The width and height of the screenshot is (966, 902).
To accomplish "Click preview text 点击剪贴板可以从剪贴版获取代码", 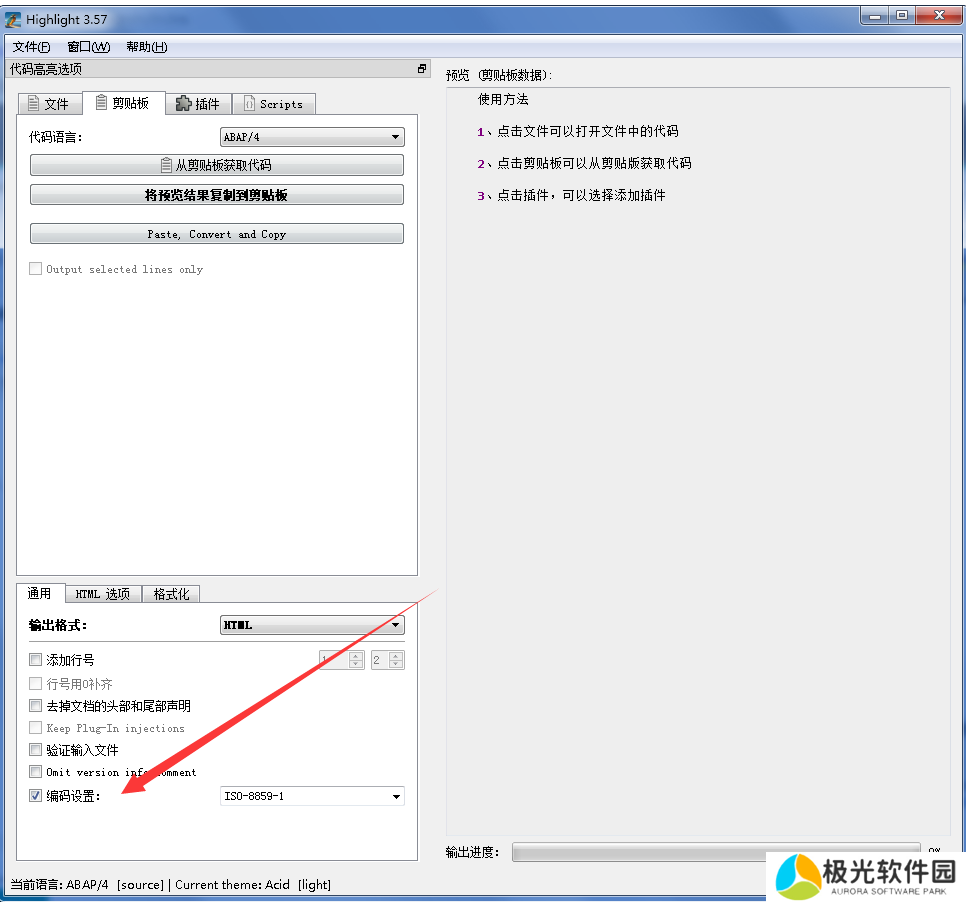I will [594, 163].
